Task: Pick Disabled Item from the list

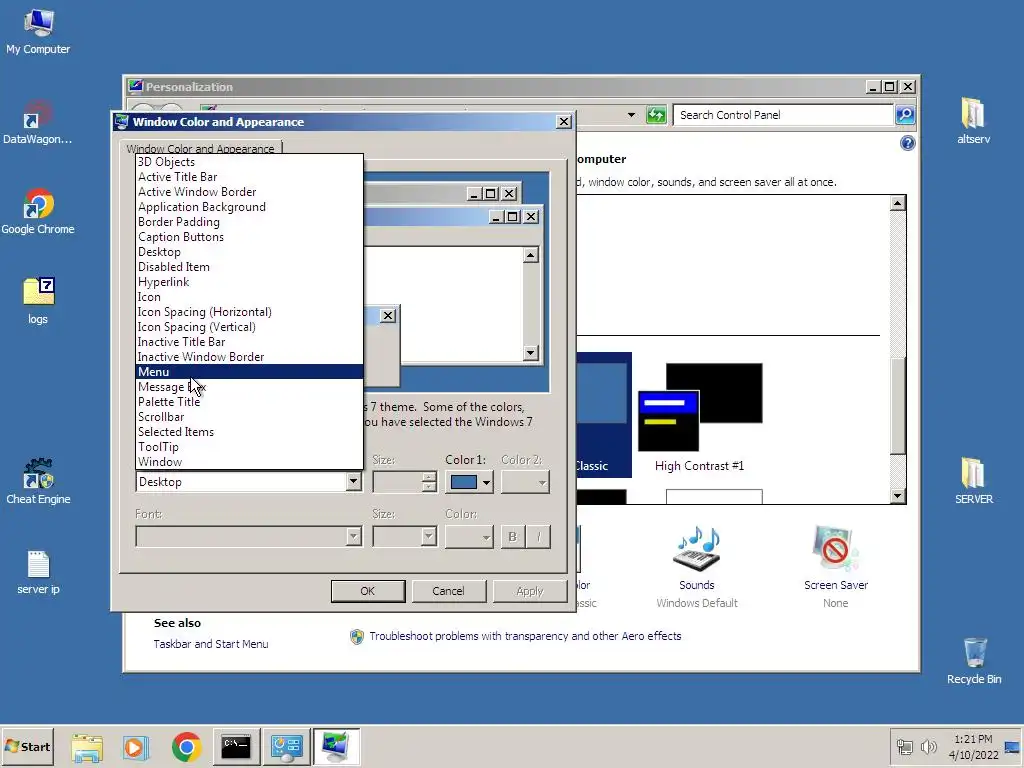Action: (249, 267)
